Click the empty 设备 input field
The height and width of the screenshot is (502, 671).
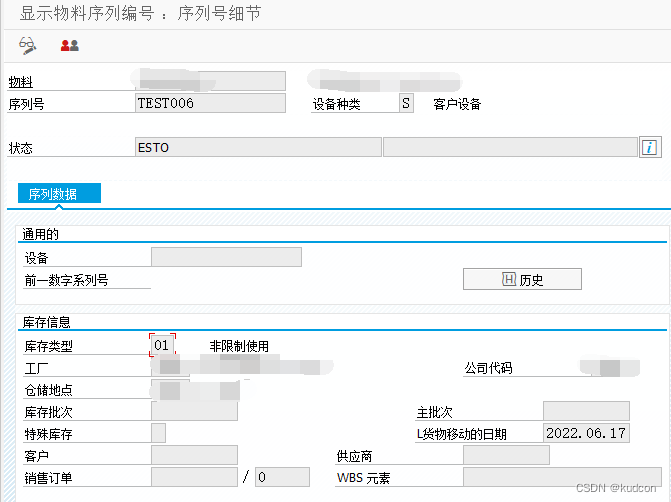[x=226, y=257]
